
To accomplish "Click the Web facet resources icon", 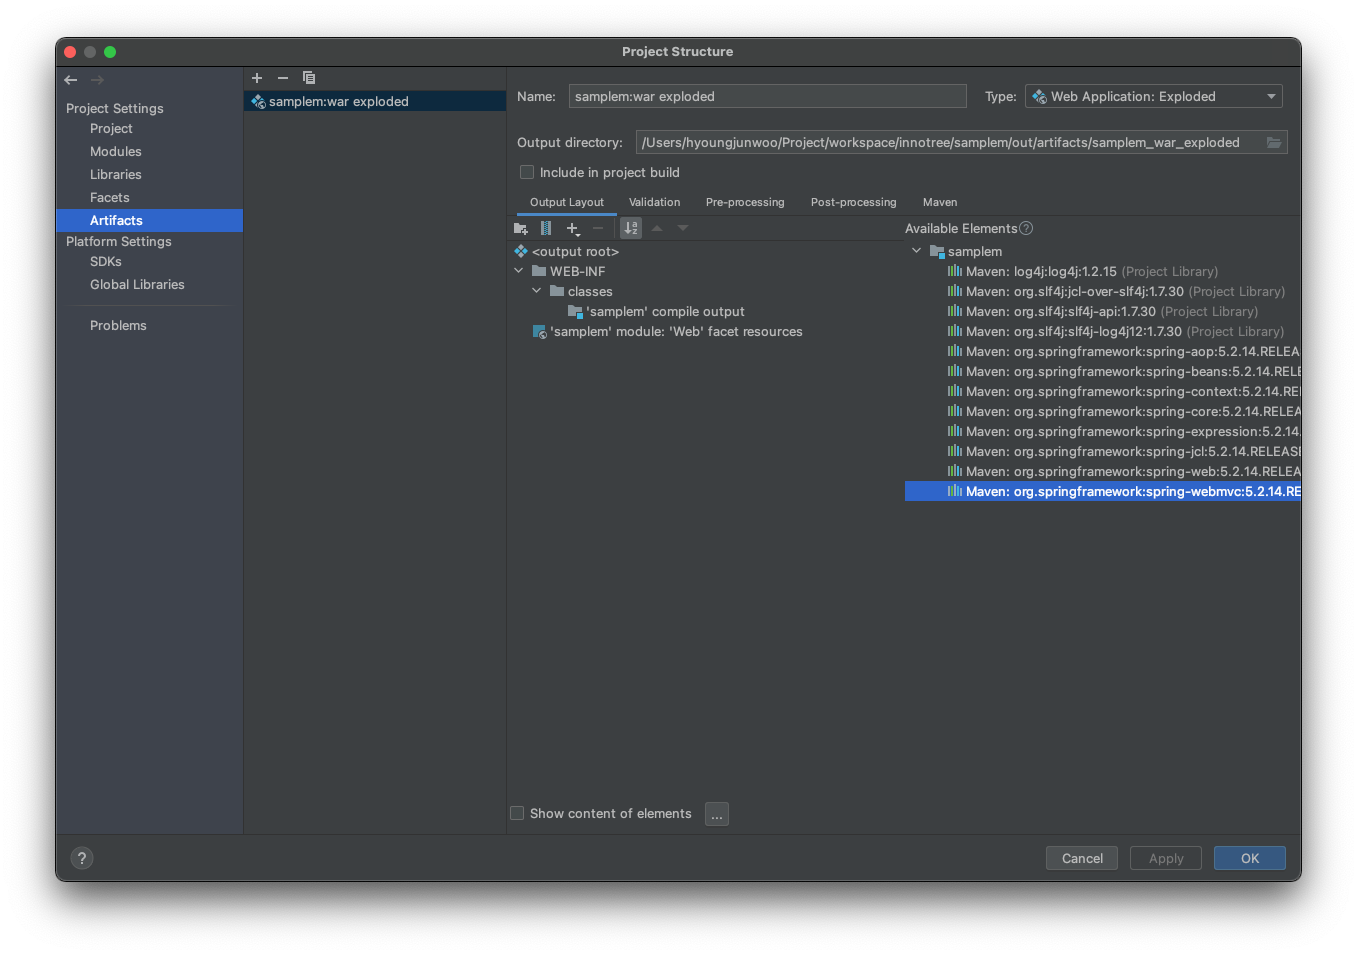I will pyautogui.click(x=540, y=332).
